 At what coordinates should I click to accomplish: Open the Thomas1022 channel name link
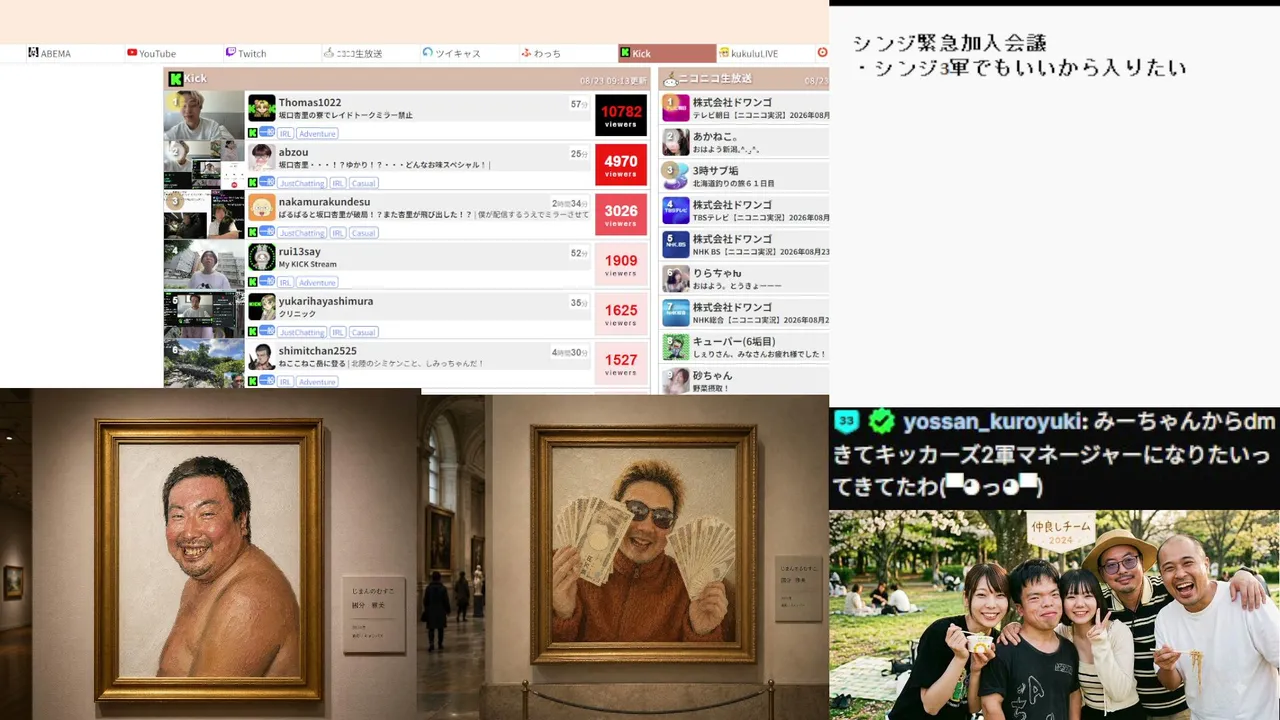click(x=310, y=103)
